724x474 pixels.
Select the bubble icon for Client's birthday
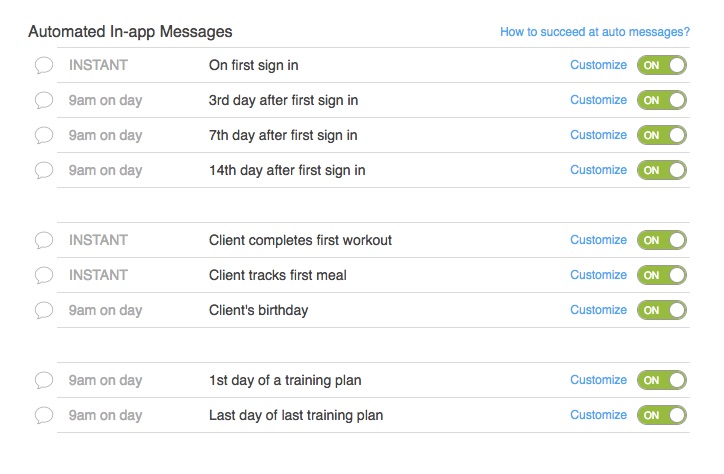tap(44, 310)
